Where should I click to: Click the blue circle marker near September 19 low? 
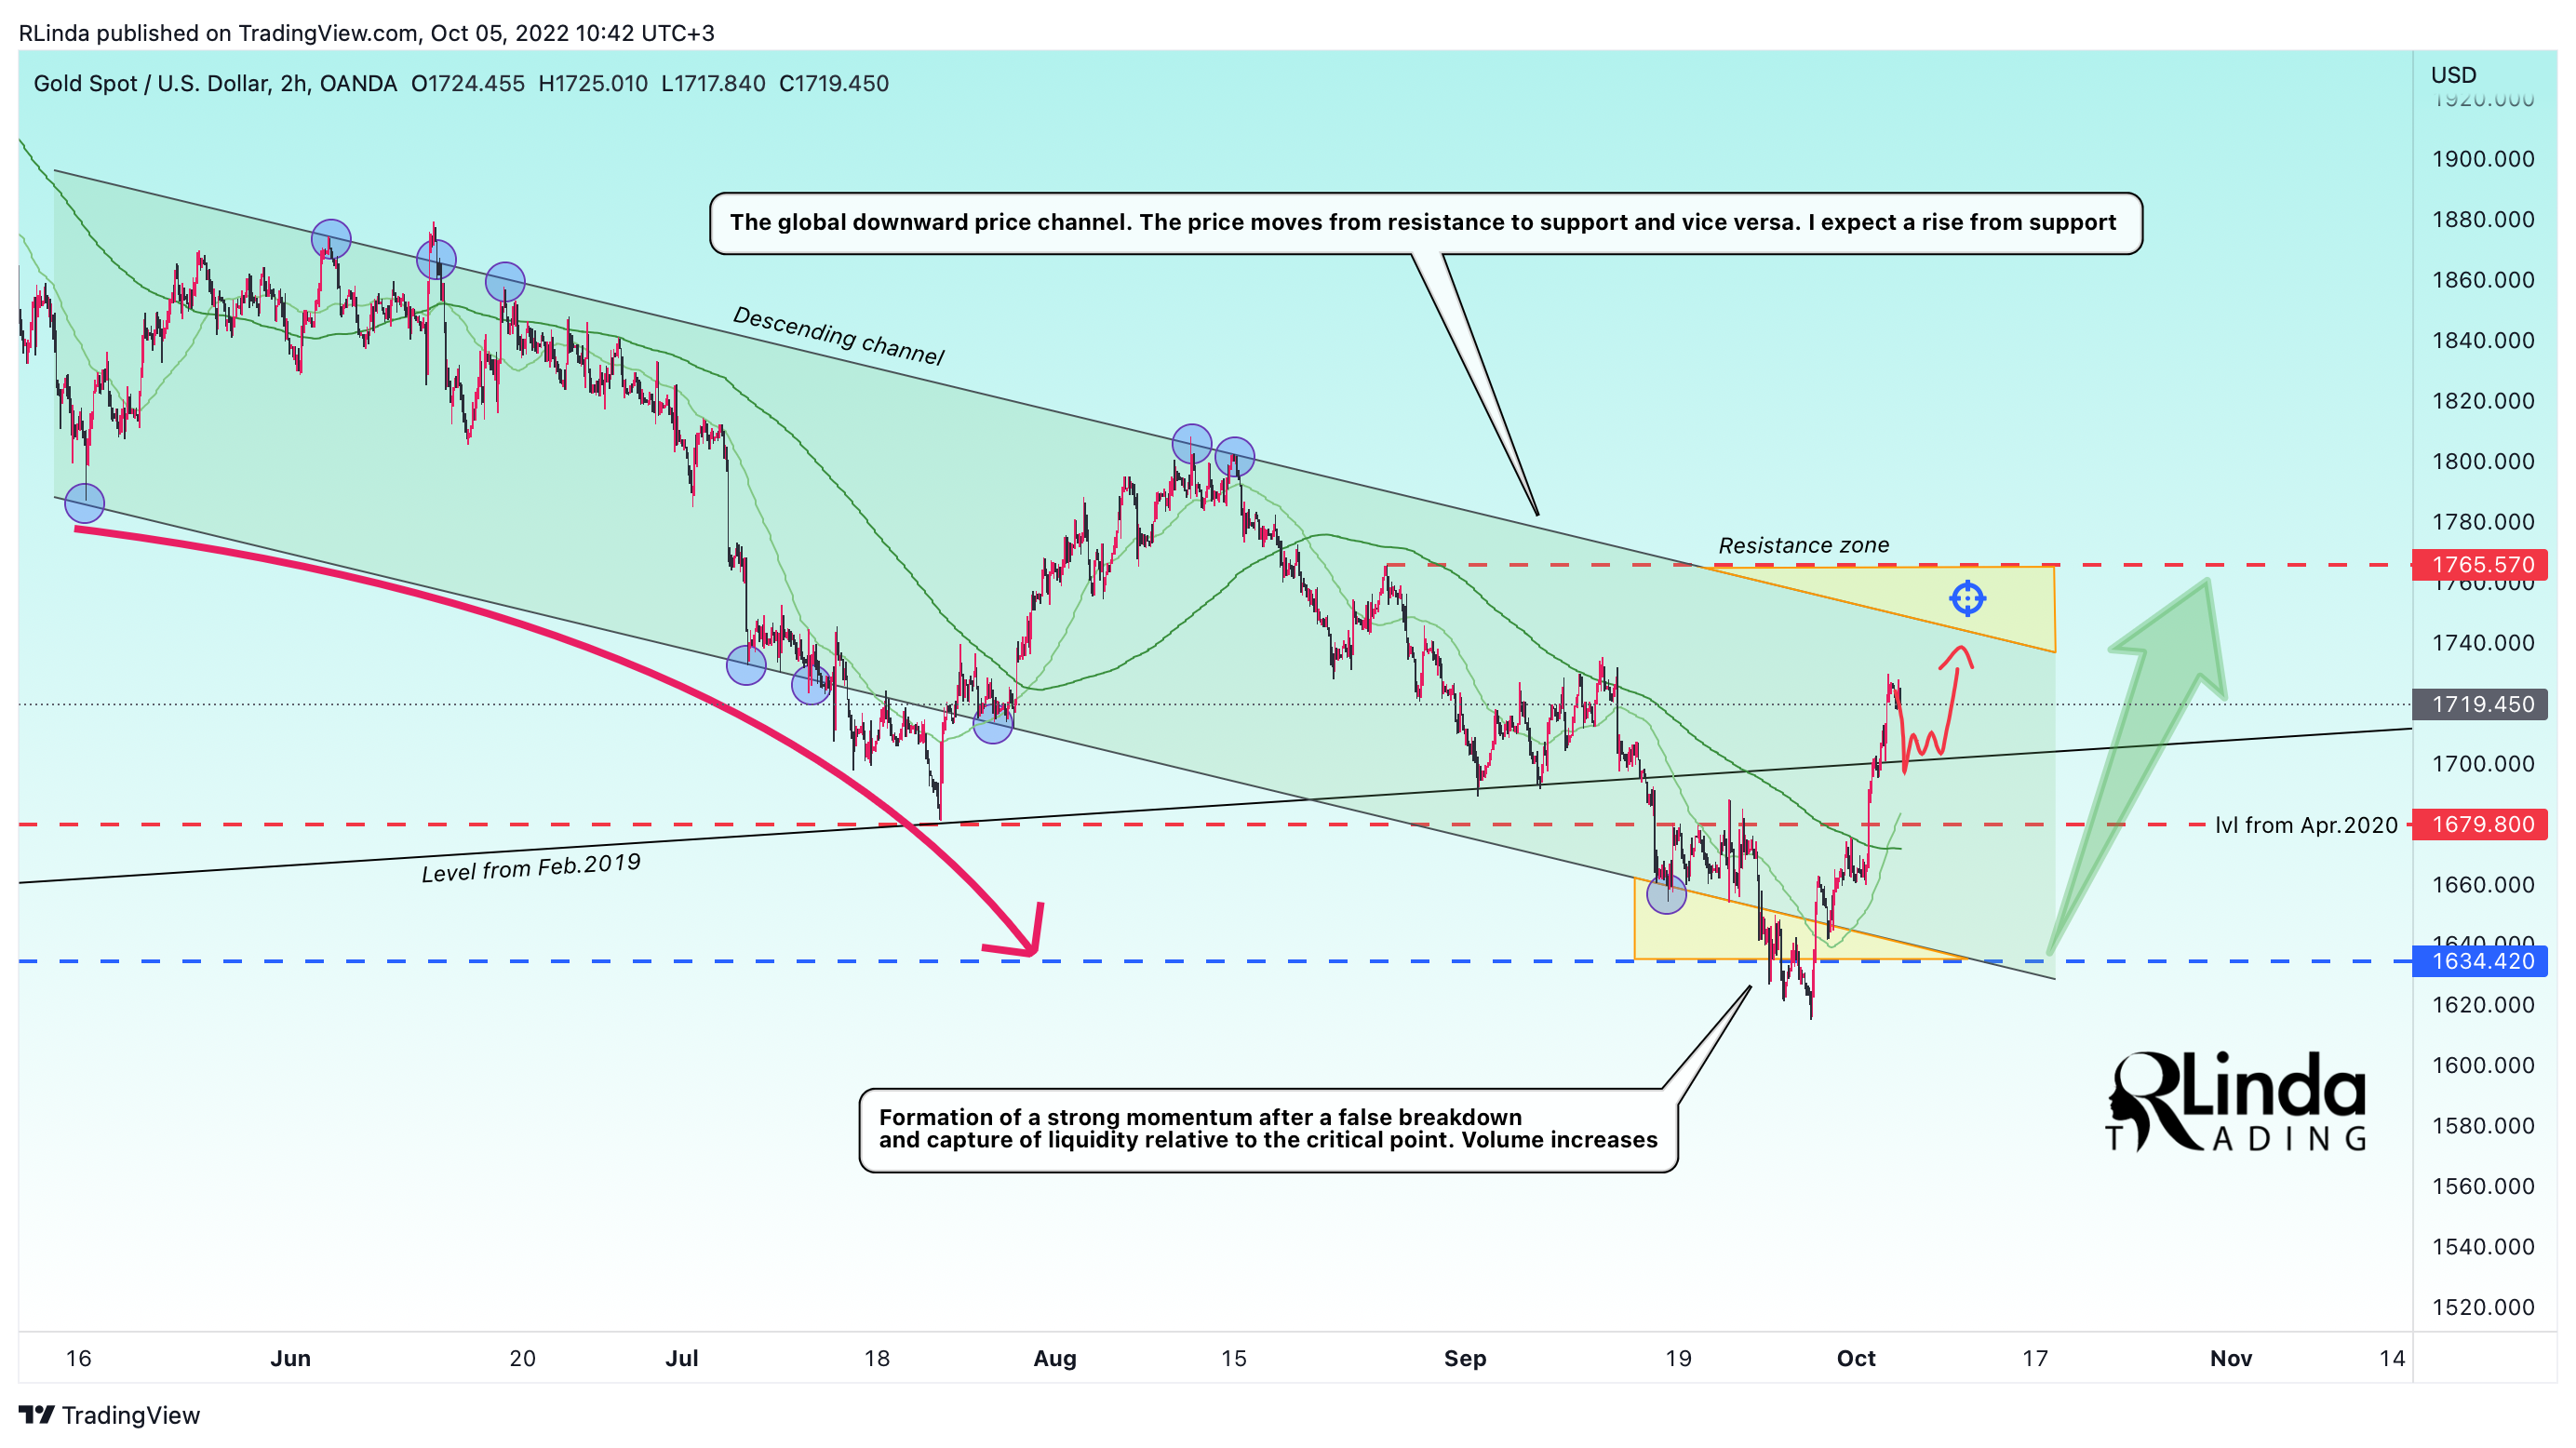[x=1666, y=894]
